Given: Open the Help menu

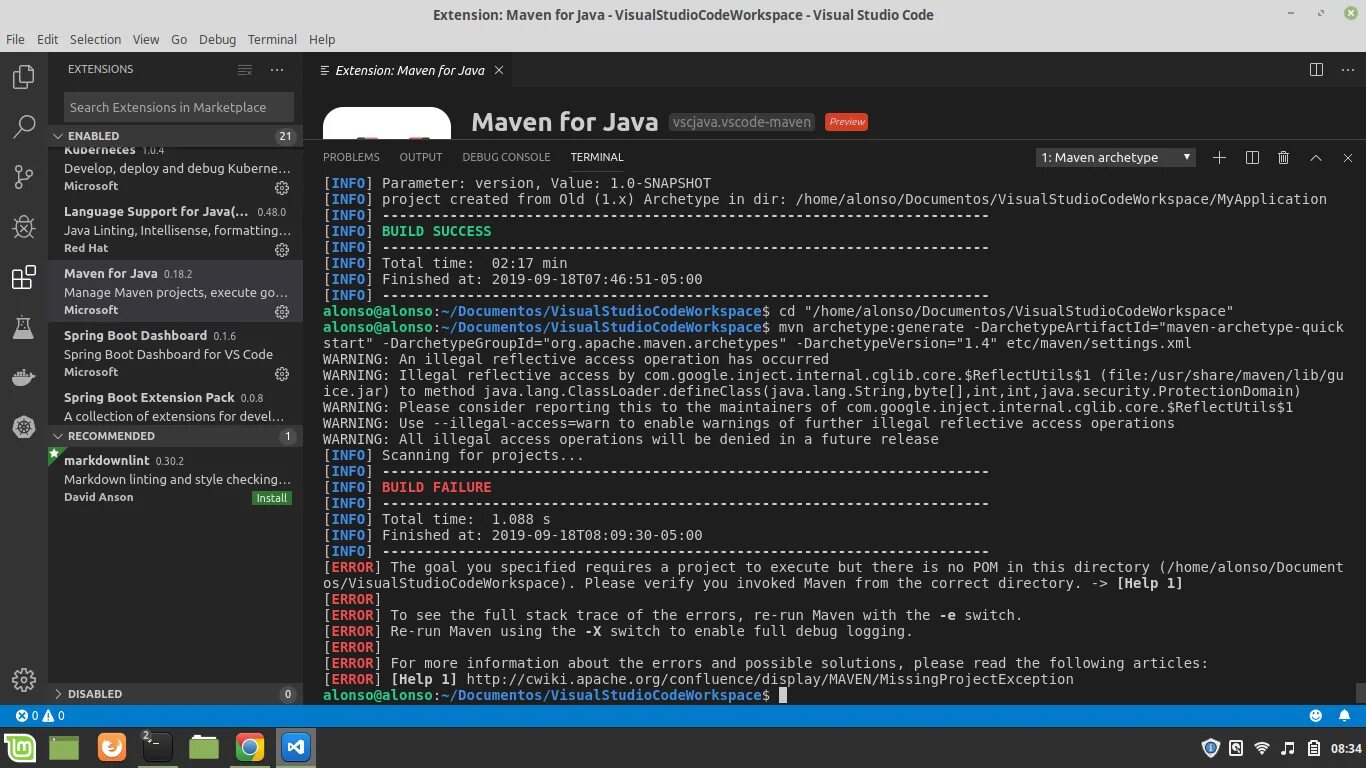Looking at the screenshot, I should coord(322,39).
